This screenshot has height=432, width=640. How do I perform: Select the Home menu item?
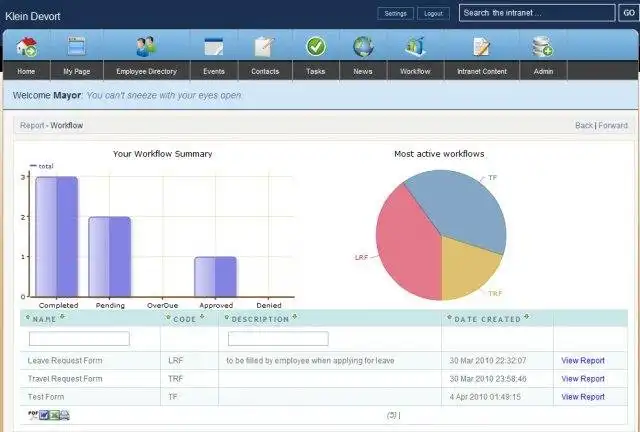[x=26, y=71]
